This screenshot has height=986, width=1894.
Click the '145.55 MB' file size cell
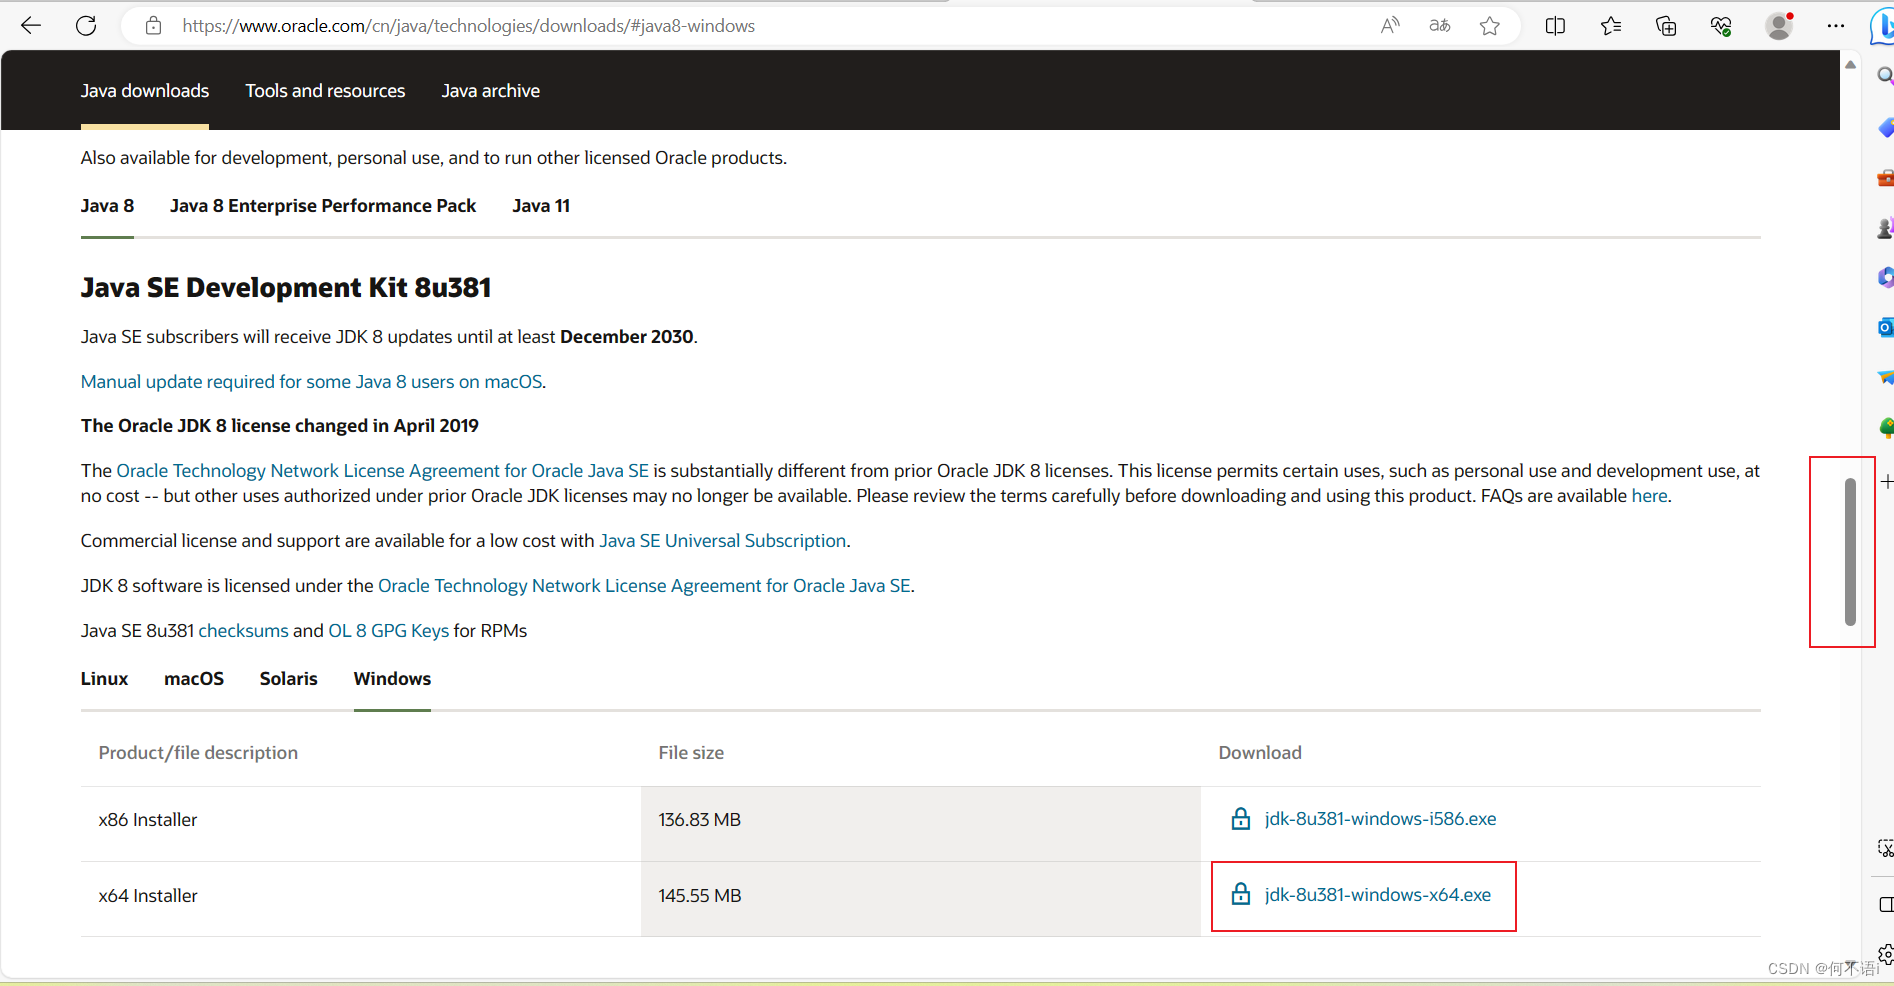click(921, 899)
